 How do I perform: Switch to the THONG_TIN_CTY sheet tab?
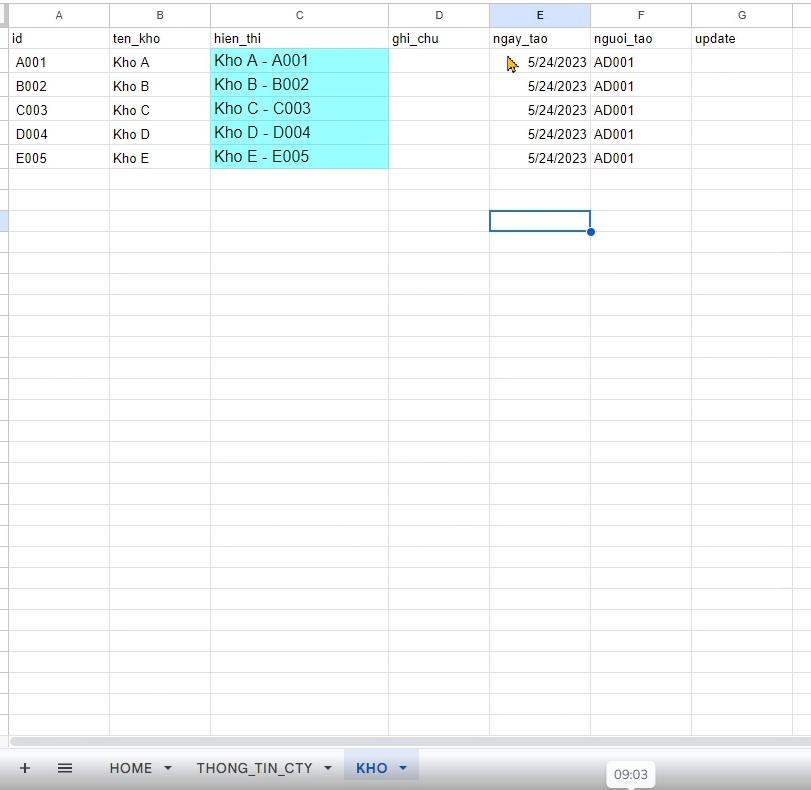(x=254, y=768)
